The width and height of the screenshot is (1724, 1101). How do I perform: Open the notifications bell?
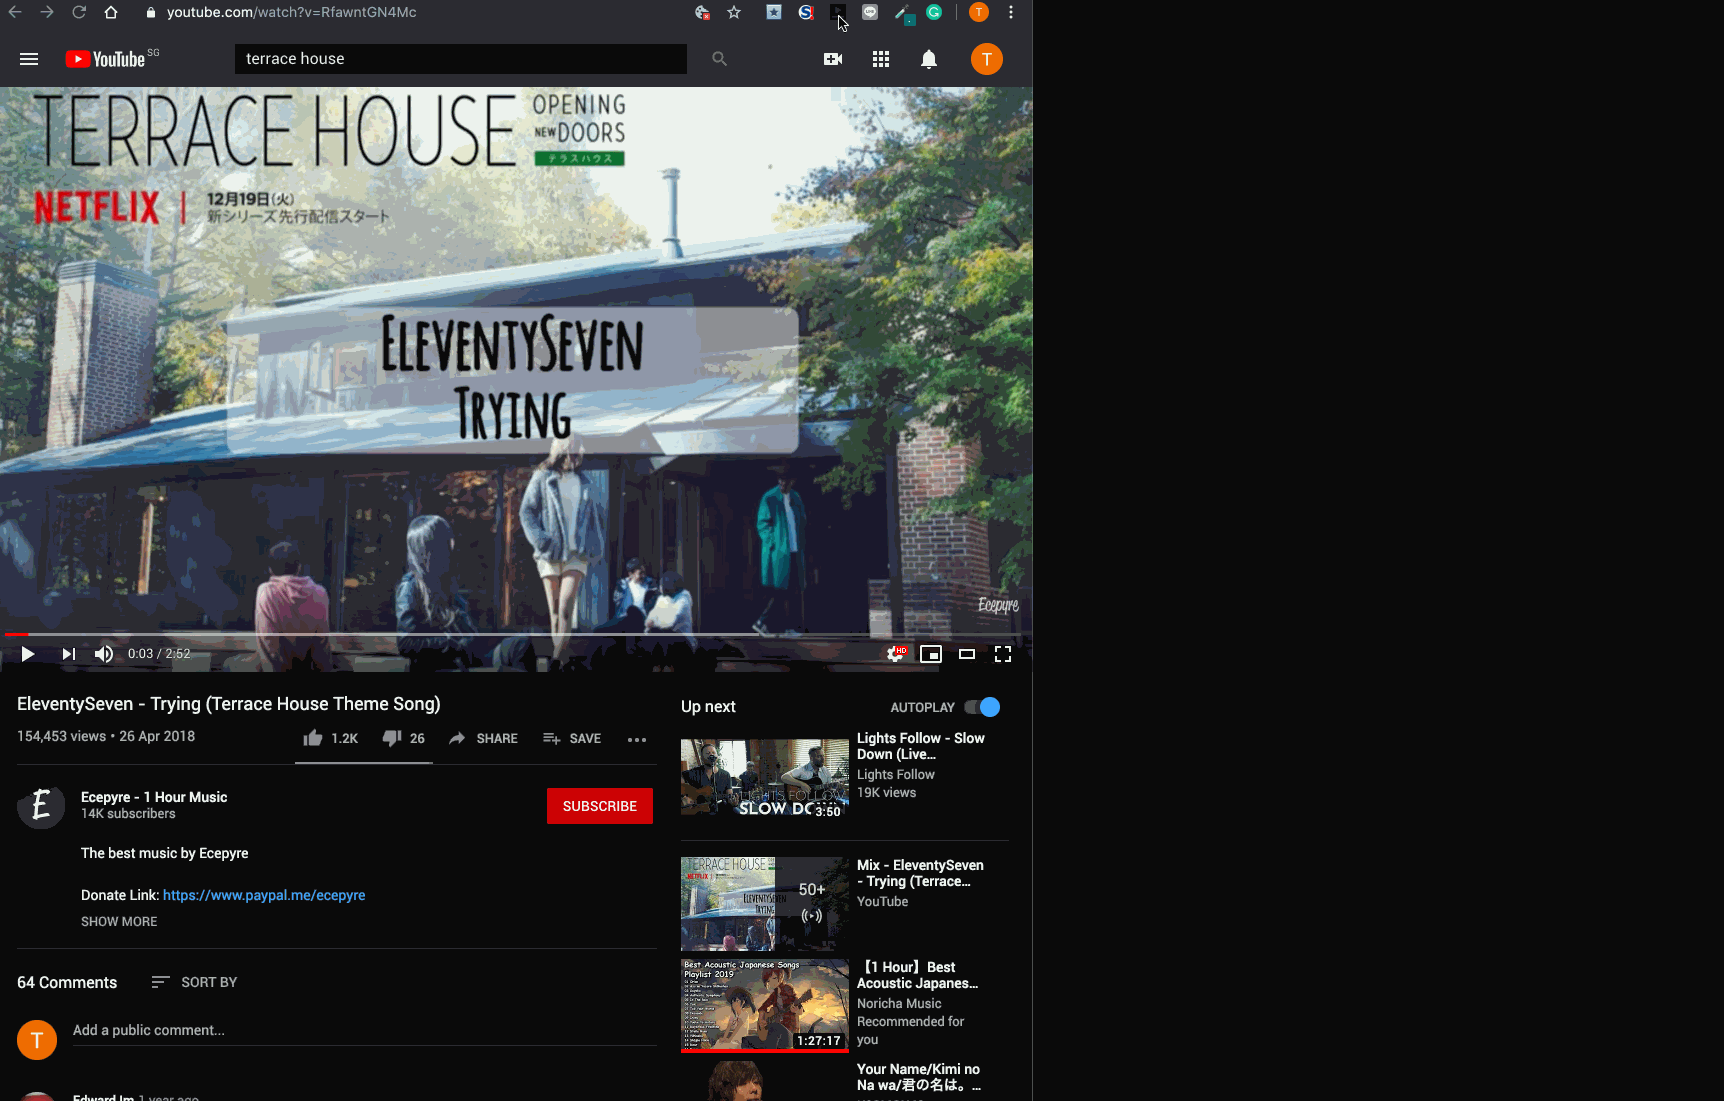click(x=929, y=59)
